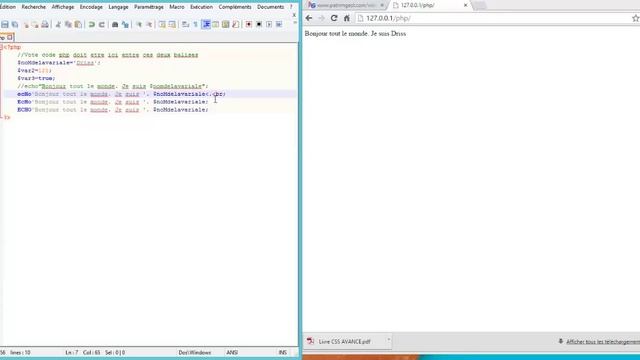
Task: Open the Exécution menu
Action: [202, 7]
